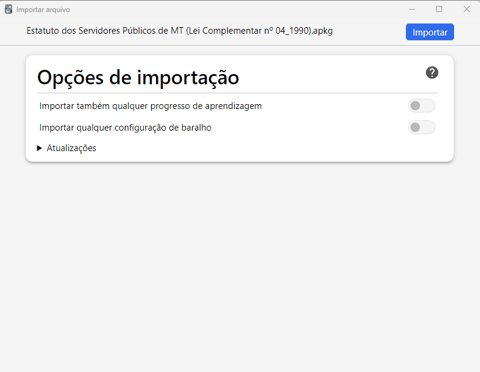Close the Importar arquivo dialog
This screenshot has height=372, width=480.
467,9
